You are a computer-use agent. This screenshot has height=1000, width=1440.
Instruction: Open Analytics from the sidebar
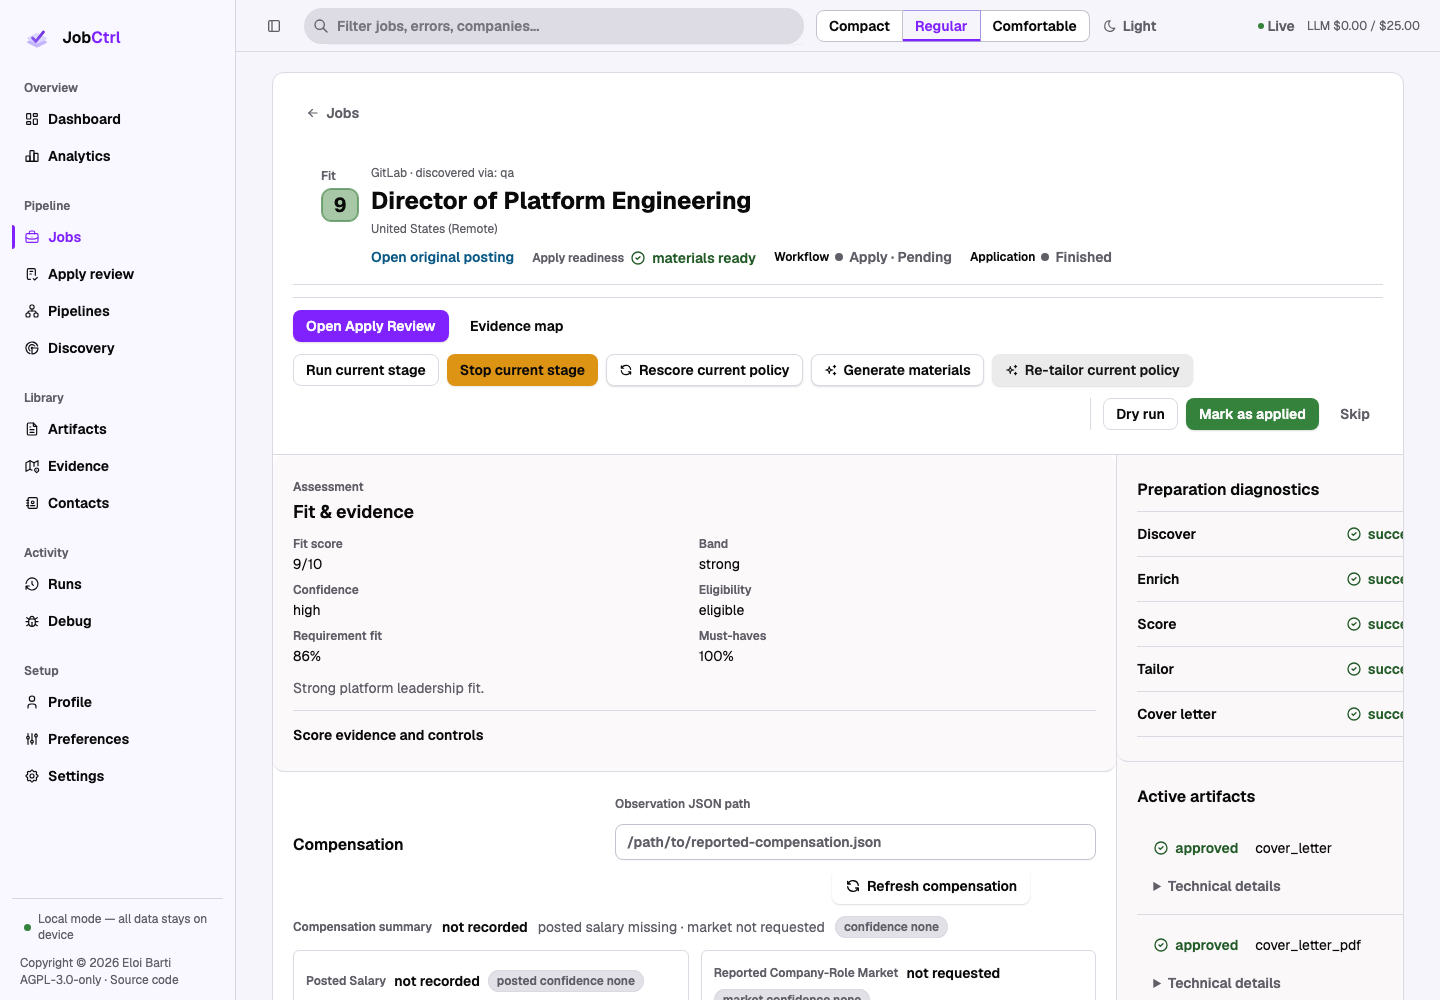tap(79, 156)
